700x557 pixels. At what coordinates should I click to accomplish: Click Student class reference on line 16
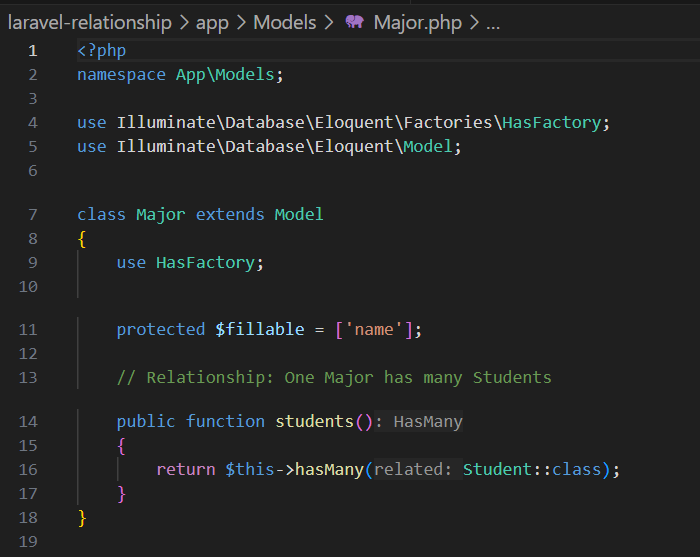pos(497,469)
